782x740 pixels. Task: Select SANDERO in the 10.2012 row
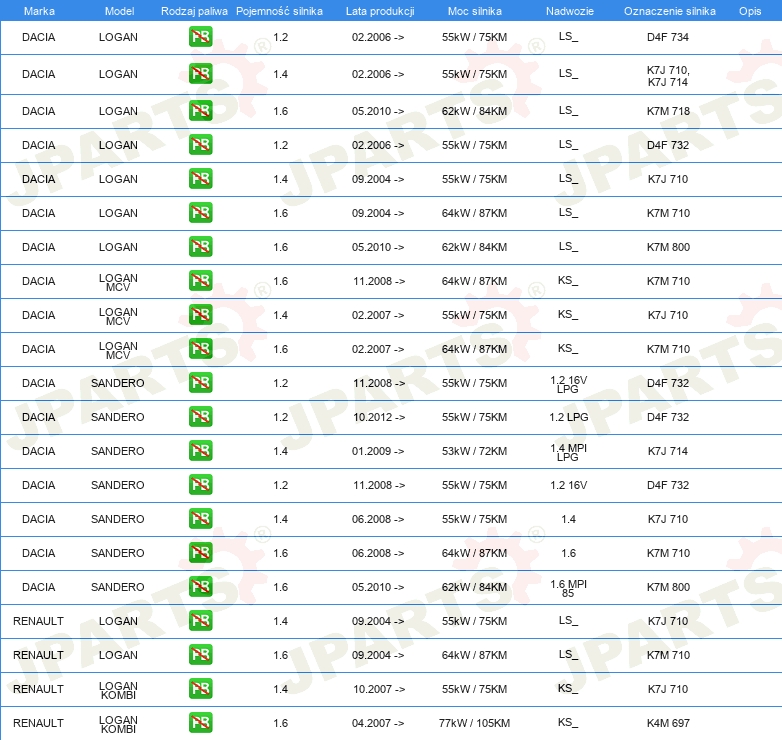pos(118,417)
